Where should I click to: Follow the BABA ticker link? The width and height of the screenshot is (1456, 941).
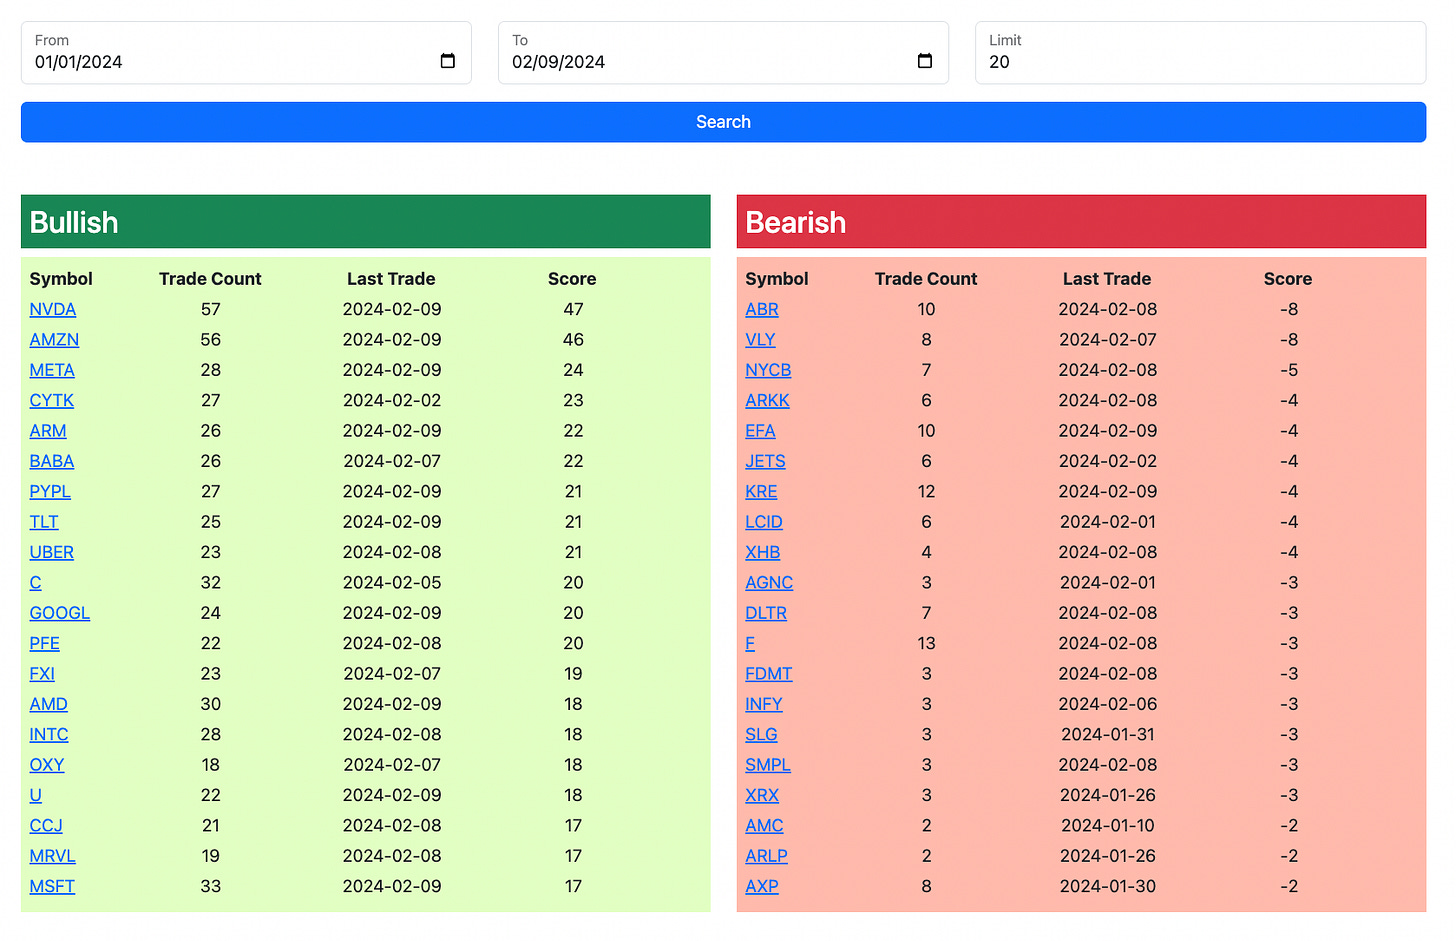[x=52, y=461]
